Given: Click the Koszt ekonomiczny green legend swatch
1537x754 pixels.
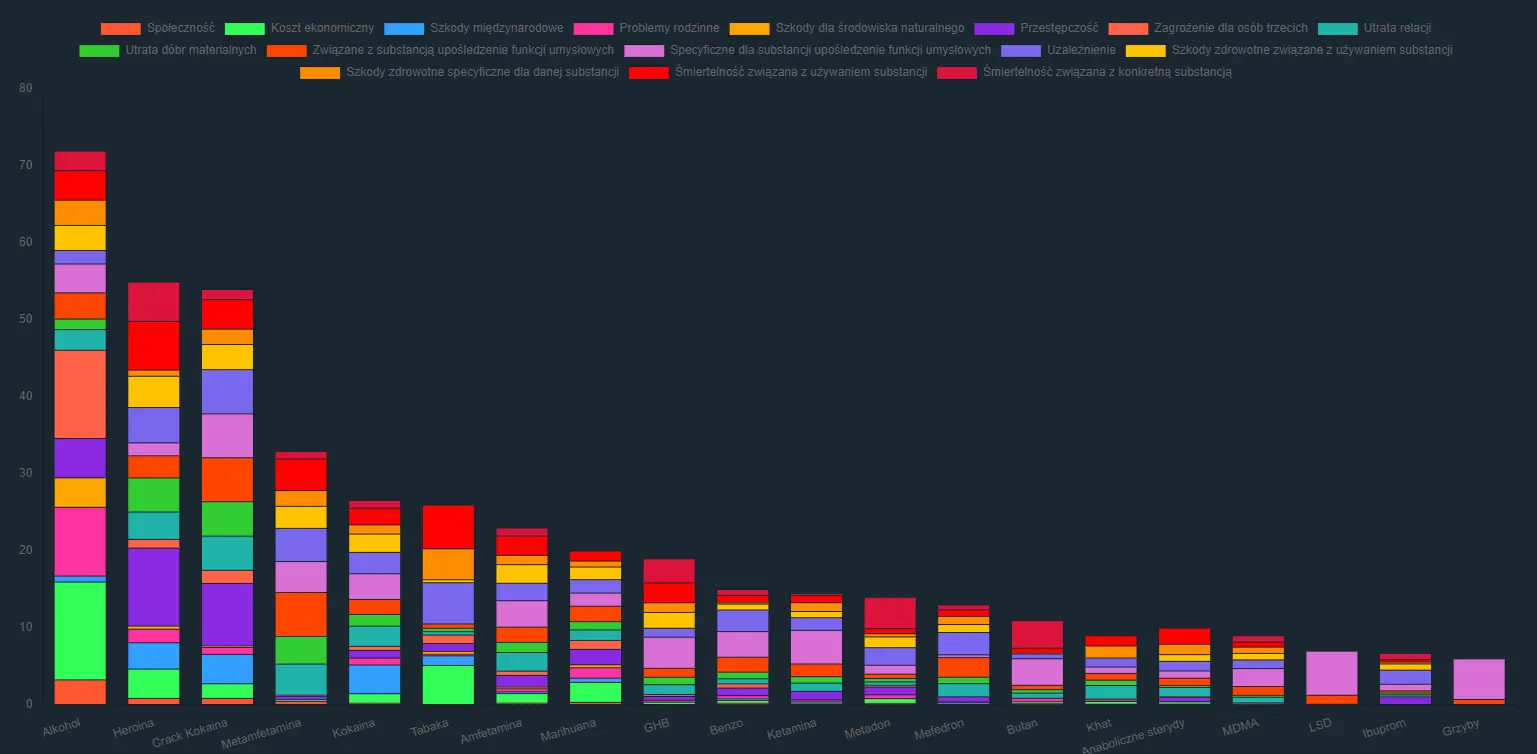Looking at the screenshot, I should click(245, 28).
